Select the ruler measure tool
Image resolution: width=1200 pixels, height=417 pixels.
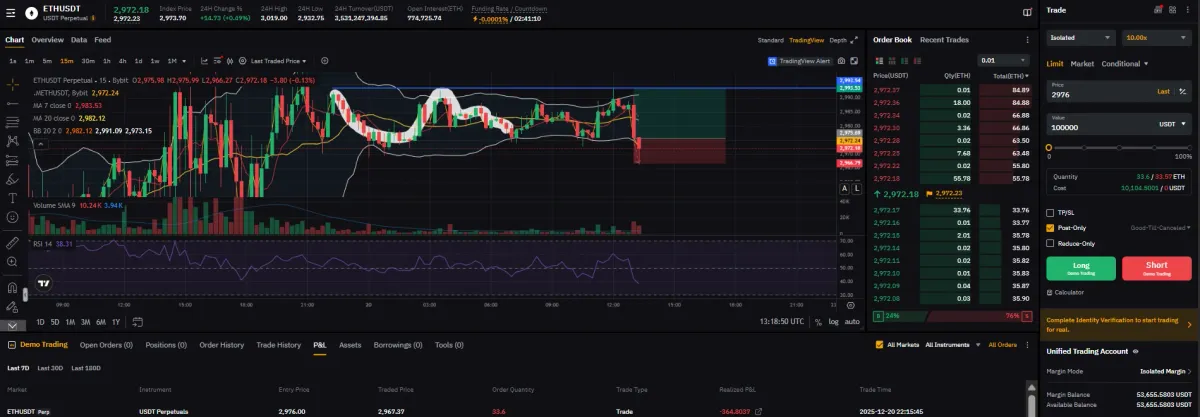point(12,242)
